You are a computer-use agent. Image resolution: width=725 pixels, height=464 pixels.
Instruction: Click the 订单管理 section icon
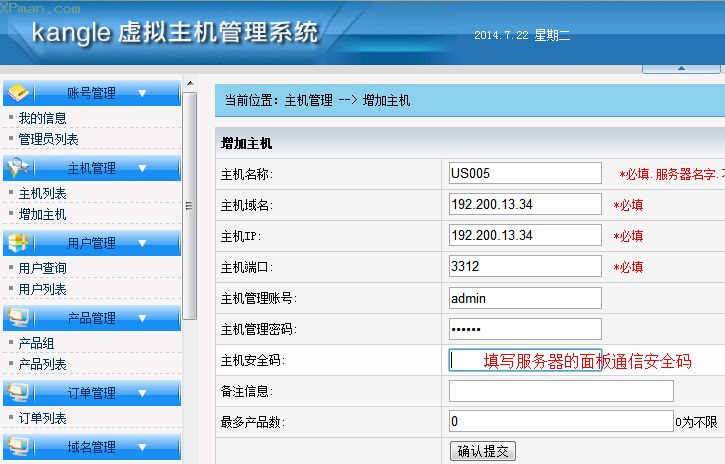[20, 393]
